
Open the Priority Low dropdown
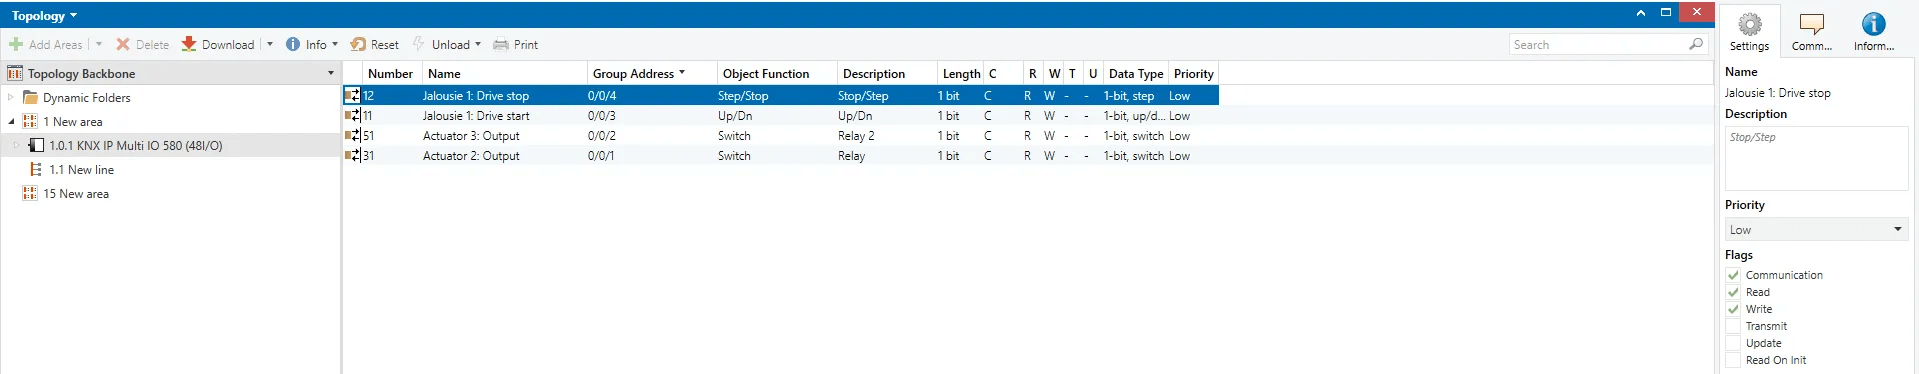coord(1816,229)
